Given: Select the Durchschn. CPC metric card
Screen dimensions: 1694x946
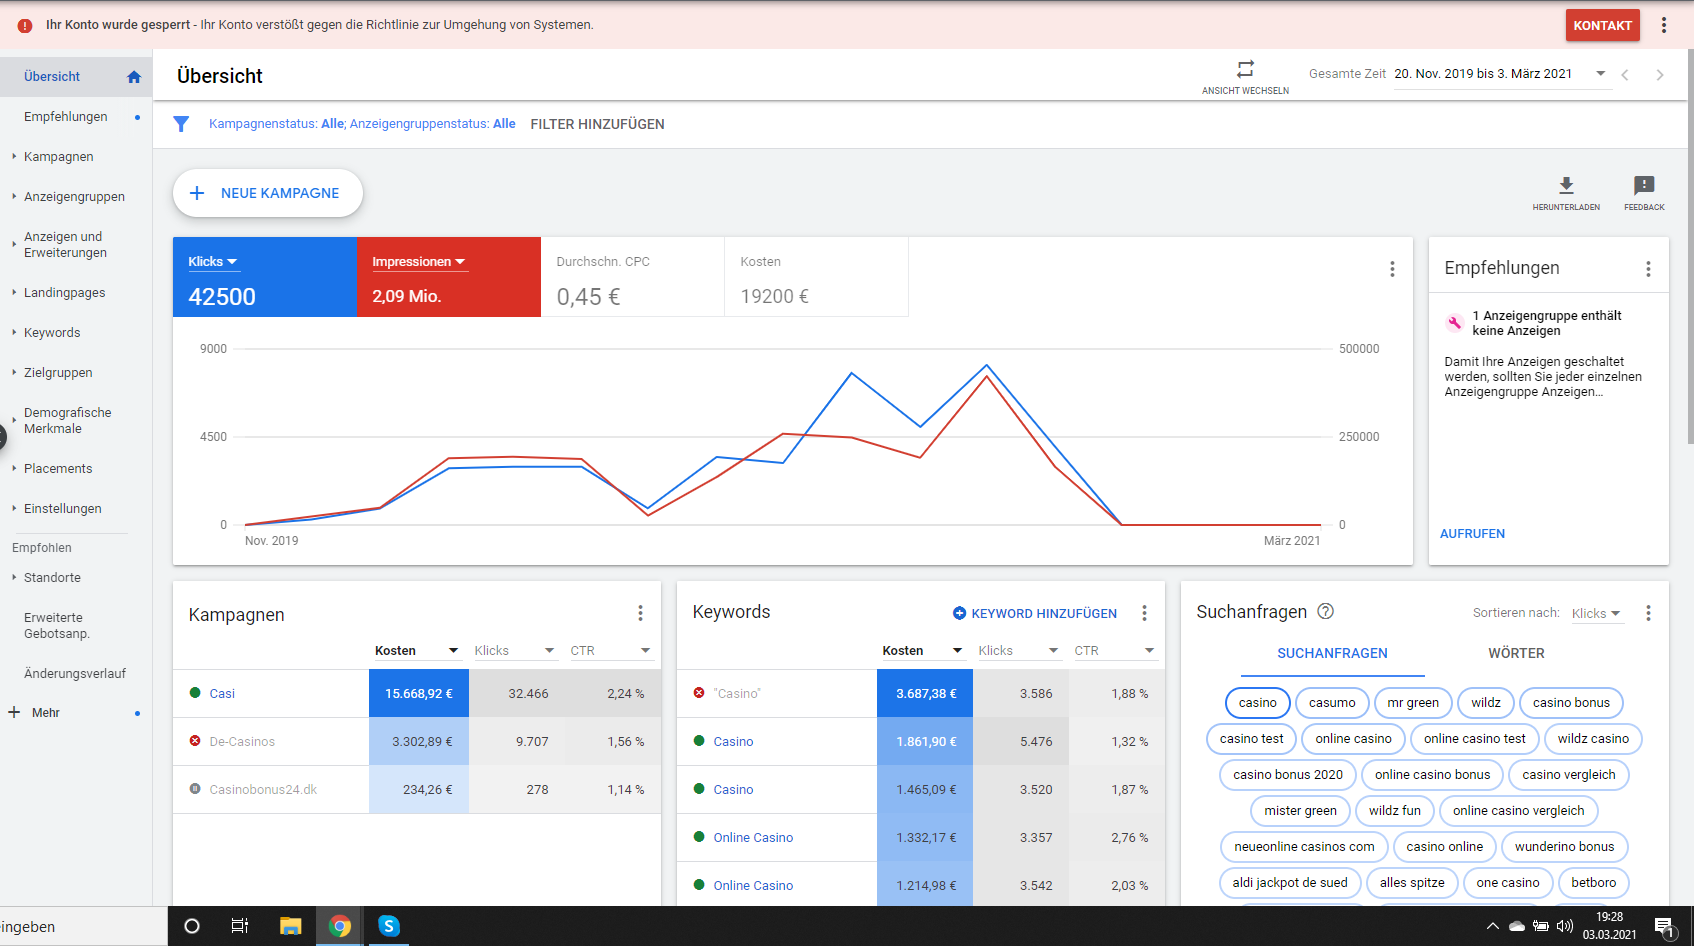Looking at the screenshot, I should (632, 277).
